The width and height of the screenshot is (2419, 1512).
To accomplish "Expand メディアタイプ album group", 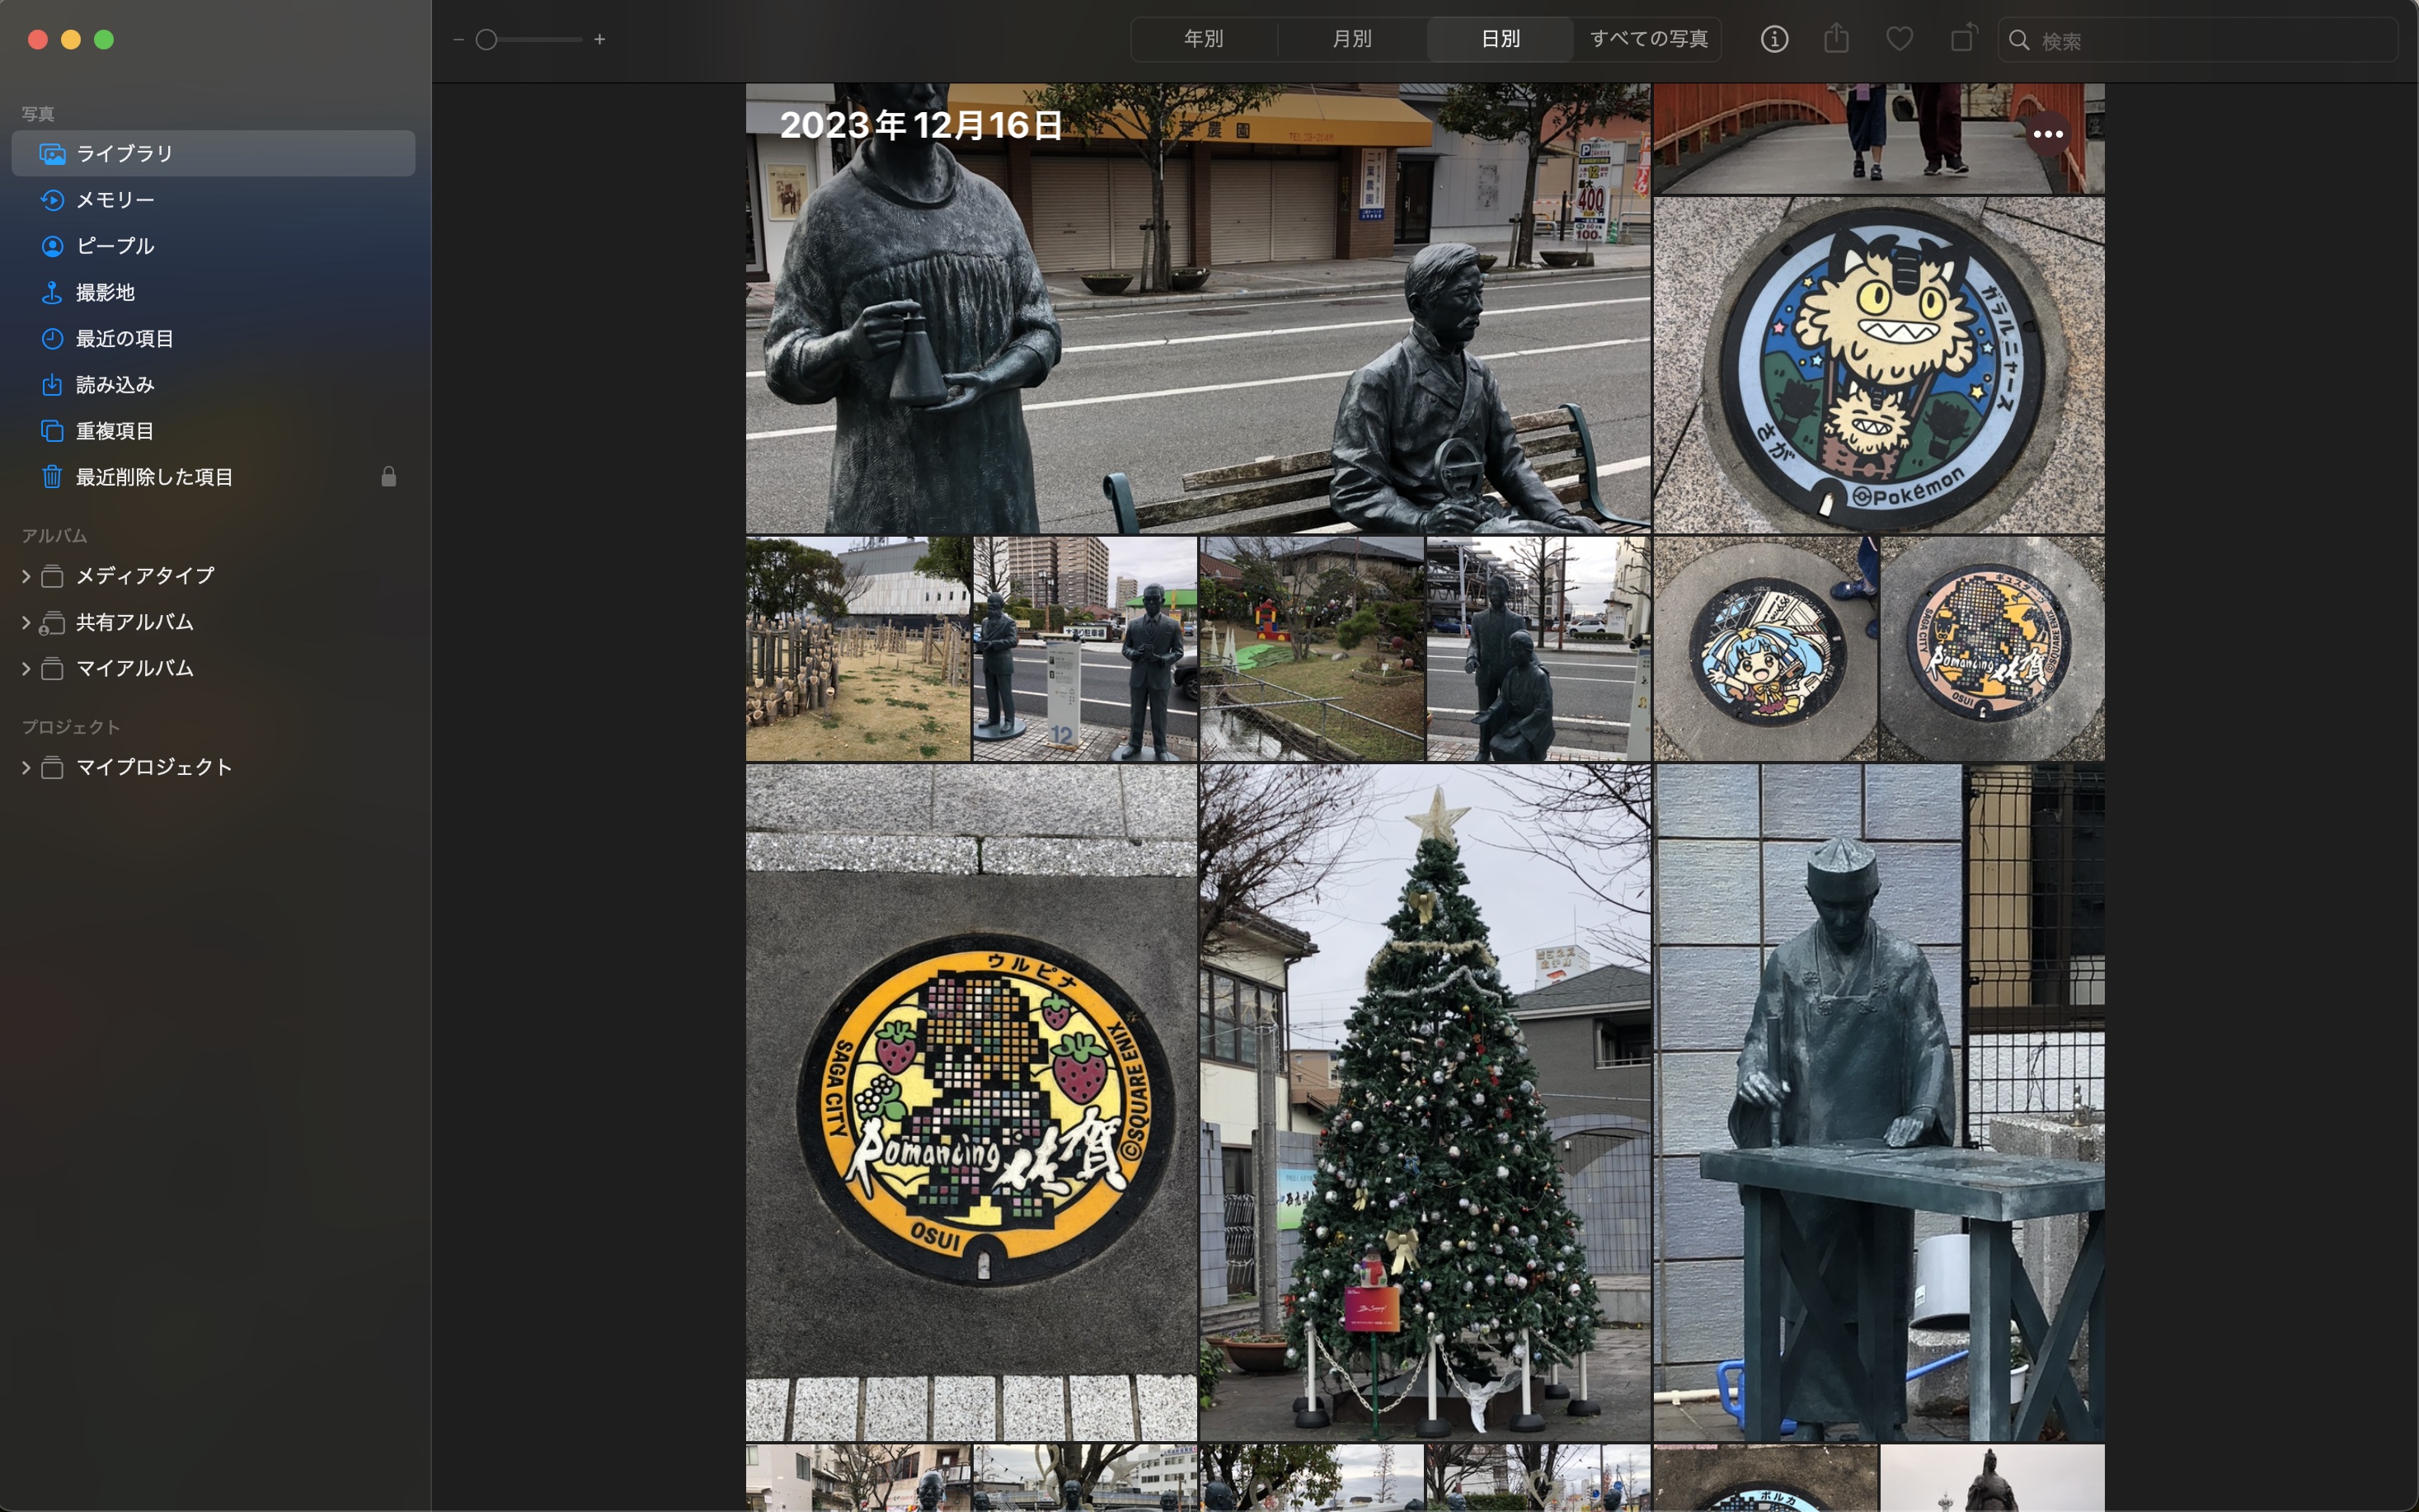I will coord(26,576).
